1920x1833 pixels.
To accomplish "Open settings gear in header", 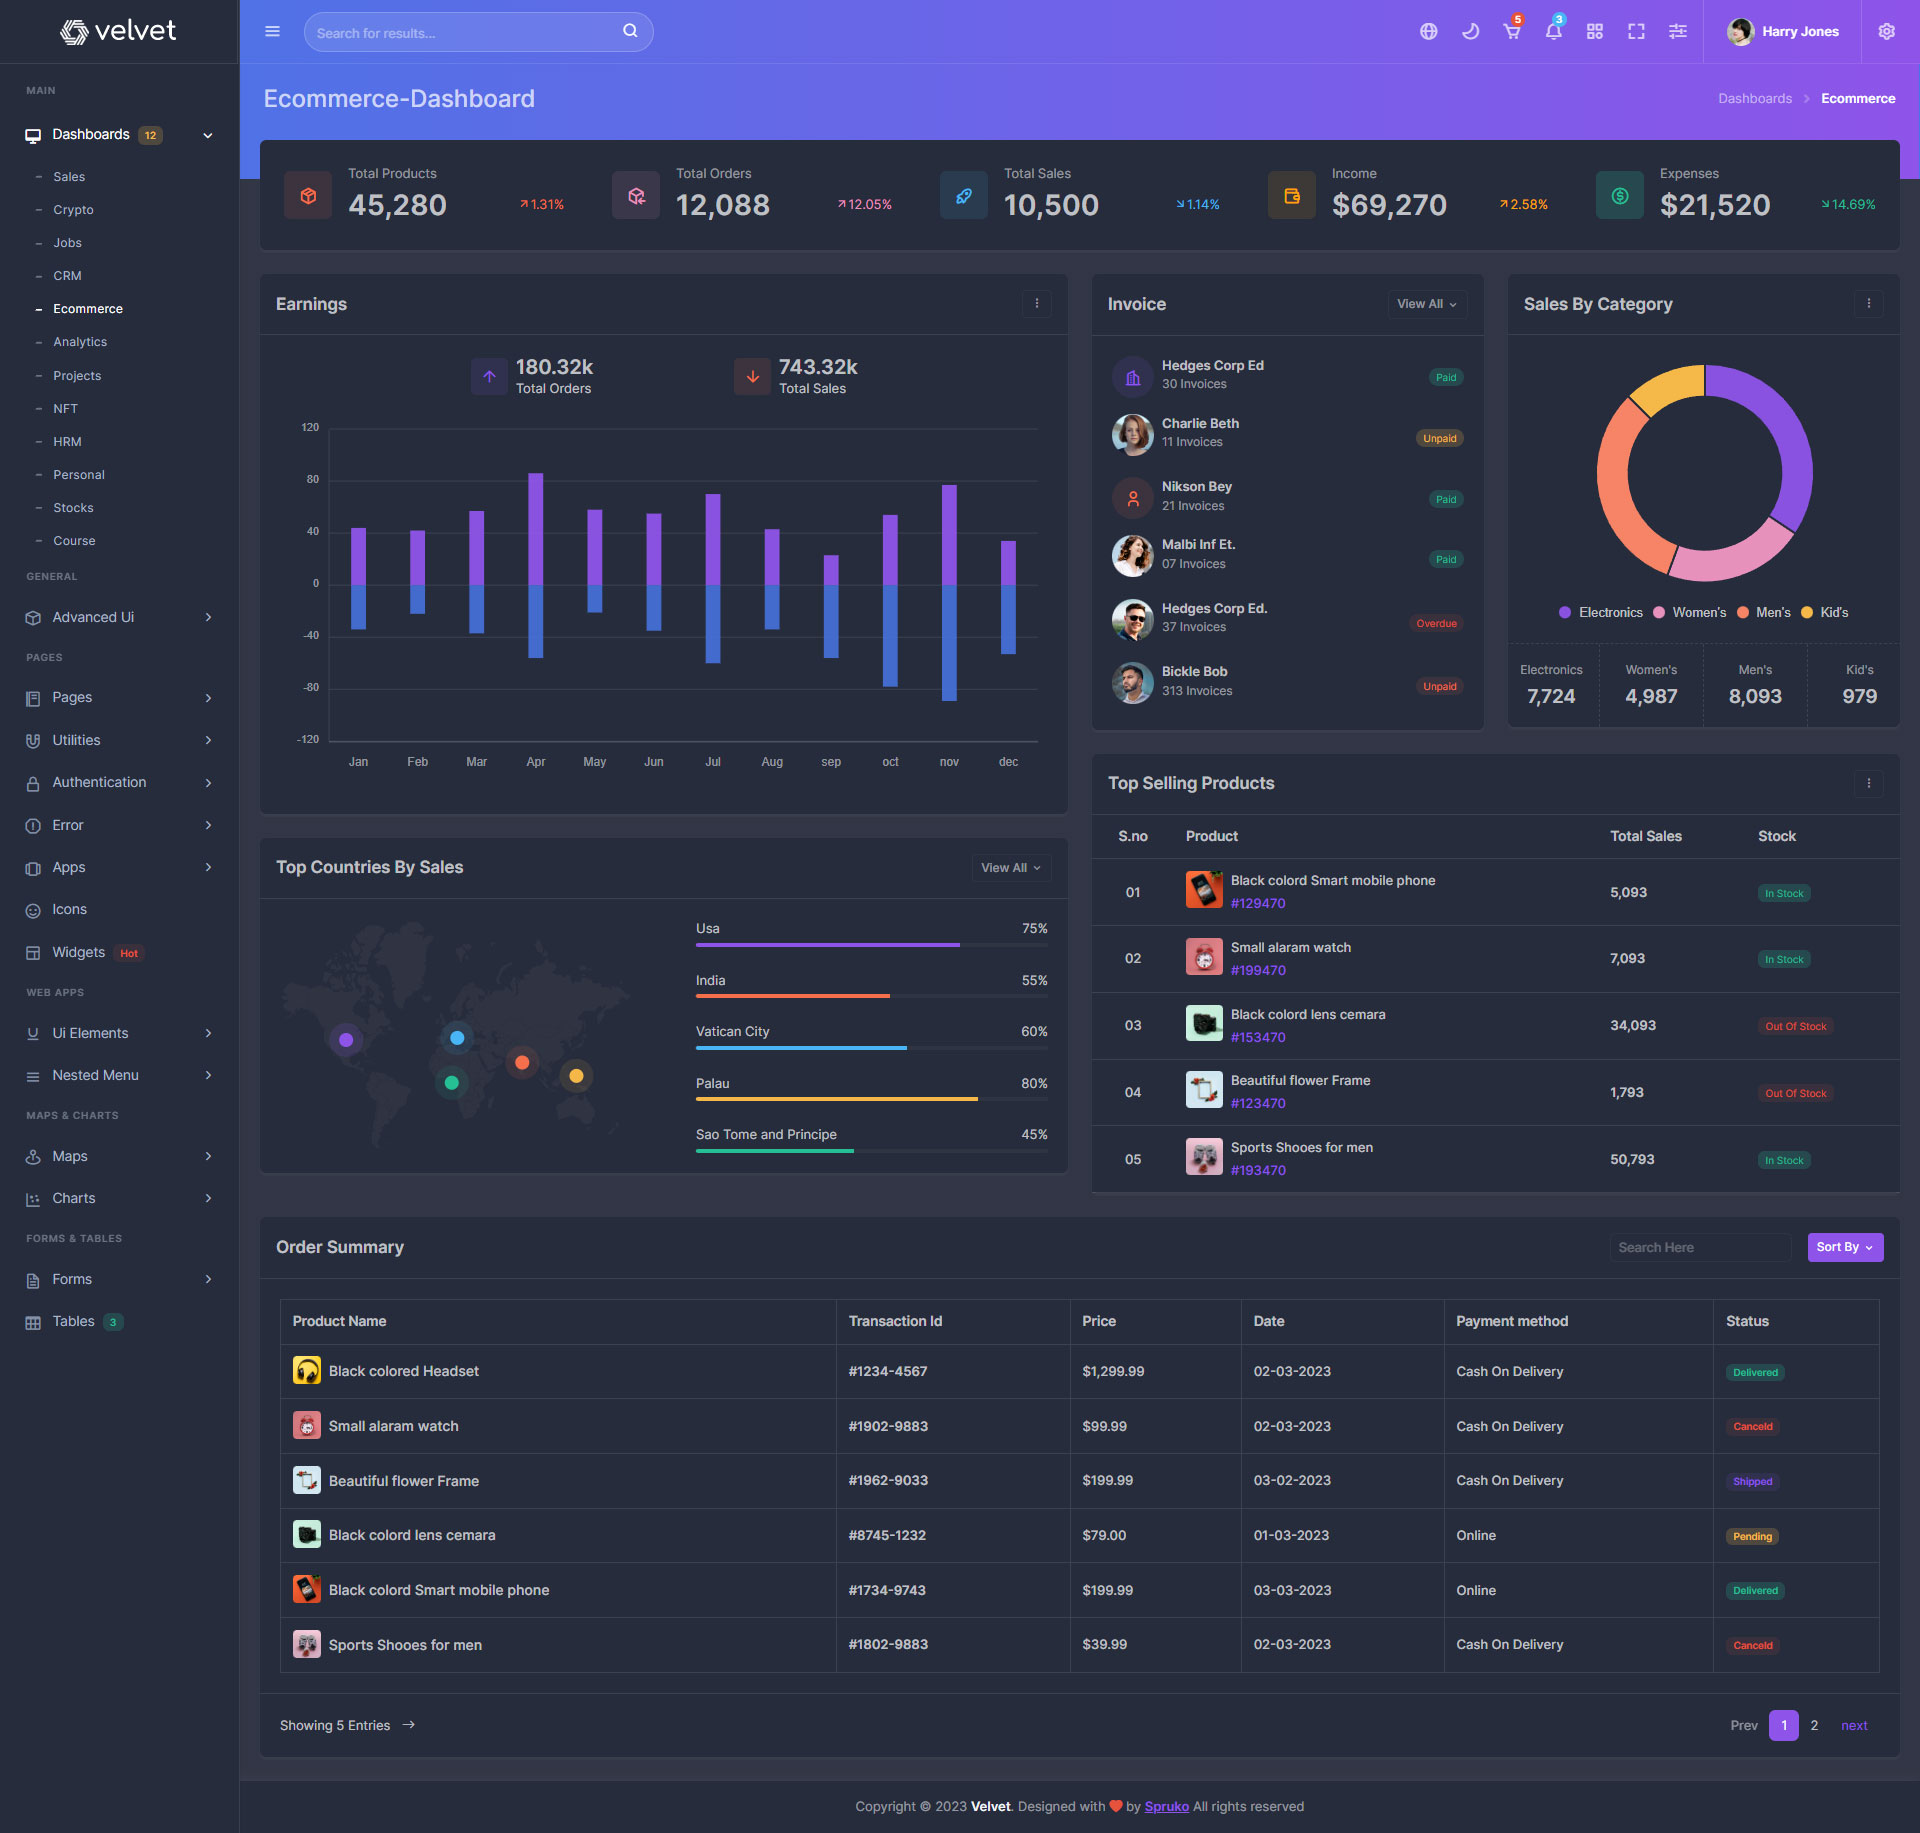I will (x=1886, y=32).
